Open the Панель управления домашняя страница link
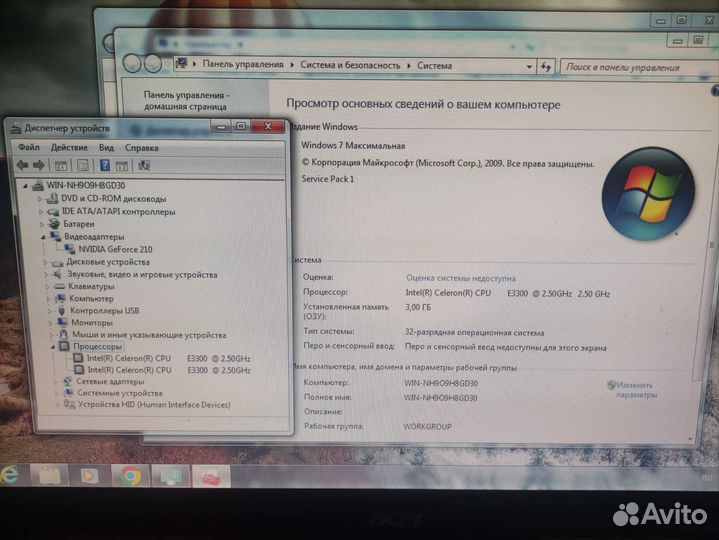Image resolution: width=719 pixels, height=540 pixels. 186,101
